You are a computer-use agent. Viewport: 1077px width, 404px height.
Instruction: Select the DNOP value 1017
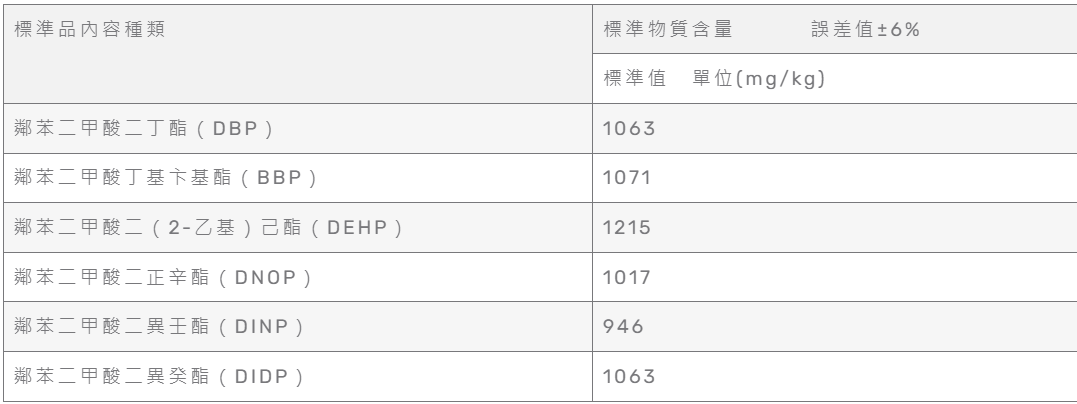click(x=626, y=277)
